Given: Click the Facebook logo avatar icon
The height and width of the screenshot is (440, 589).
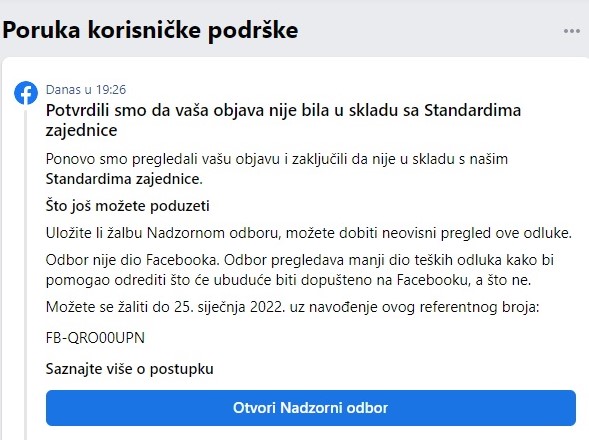Looking at the screenshot, I should (x=26, y=93).
